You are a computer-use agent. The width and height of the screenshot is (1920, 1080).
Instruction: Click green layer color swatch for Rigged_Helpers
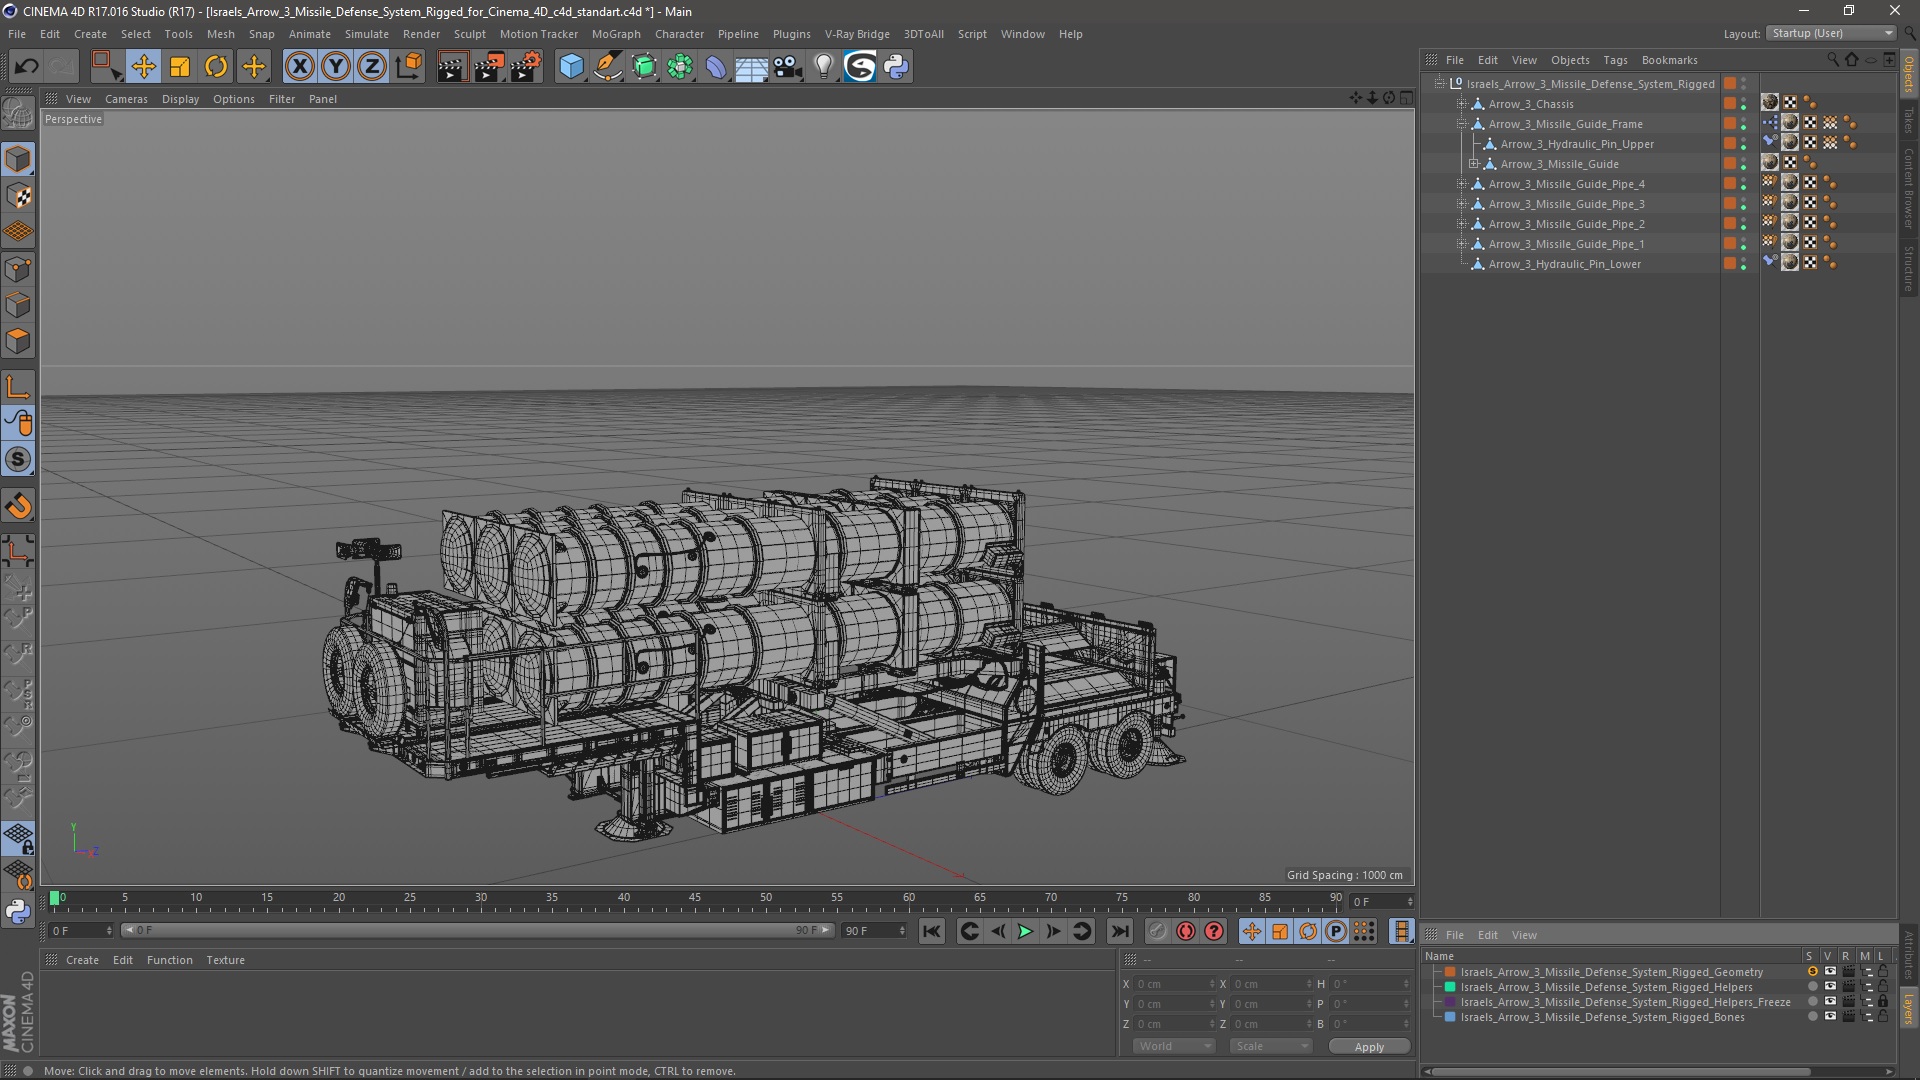point(1449,987)
